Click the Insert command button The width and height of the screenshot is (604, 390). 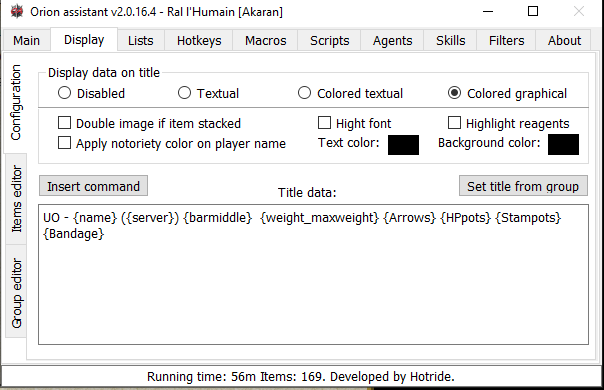click(93, 186)
